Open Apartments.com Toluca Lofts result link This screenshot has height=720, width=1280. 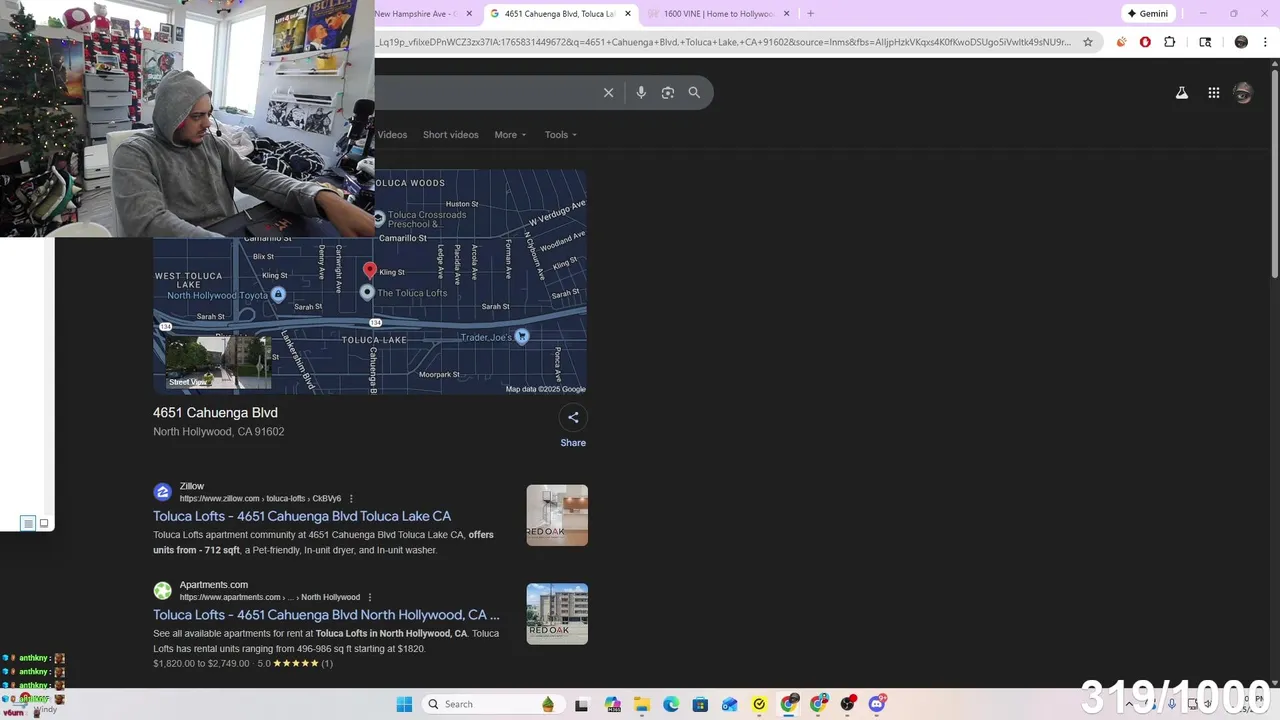326,615
